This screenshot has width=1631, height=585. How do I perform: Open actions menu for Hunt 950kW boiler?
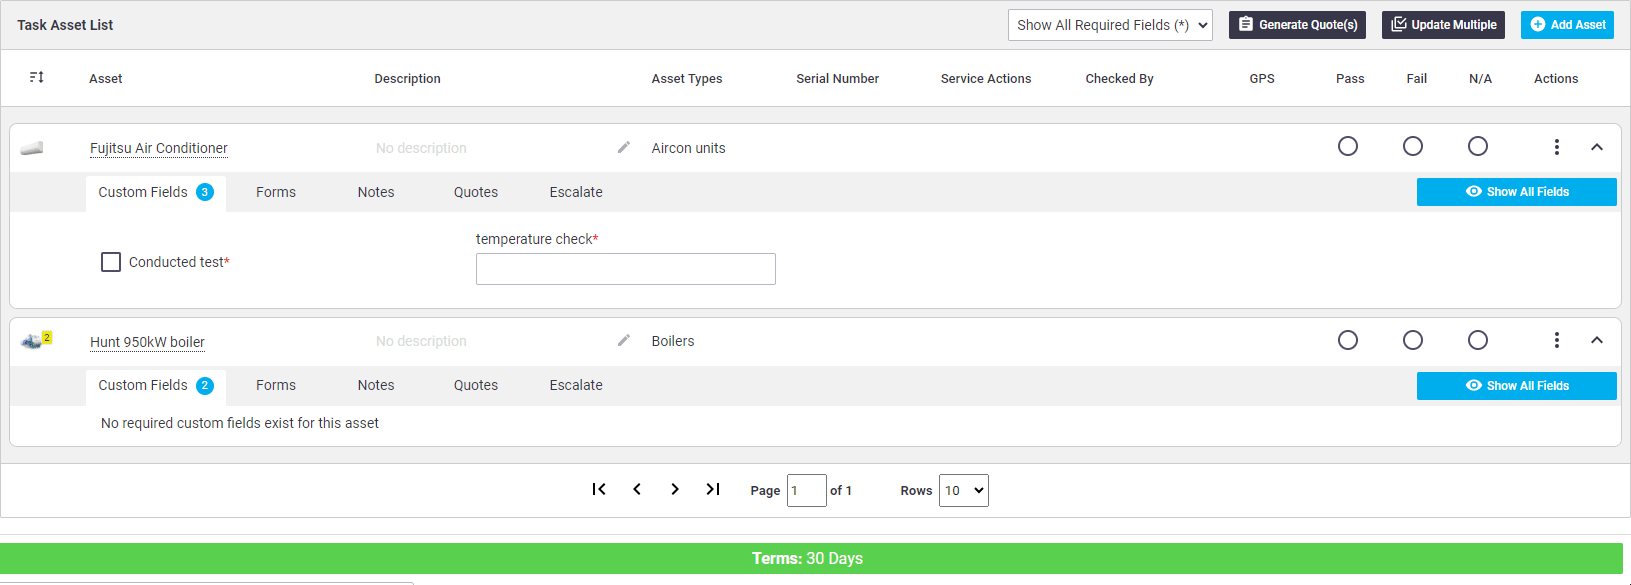coord(1557,340)
